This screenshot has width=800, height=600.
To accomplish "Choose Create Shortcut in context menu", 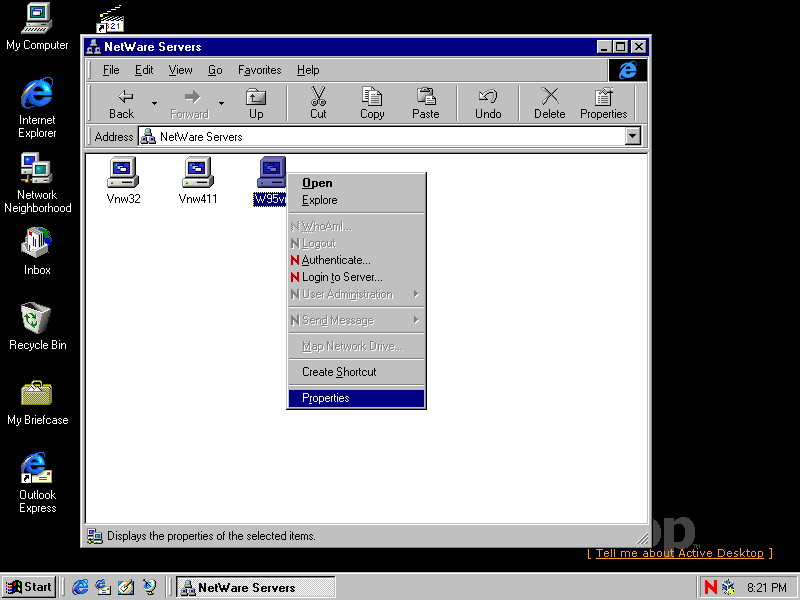I will click(x=356, y=372).
